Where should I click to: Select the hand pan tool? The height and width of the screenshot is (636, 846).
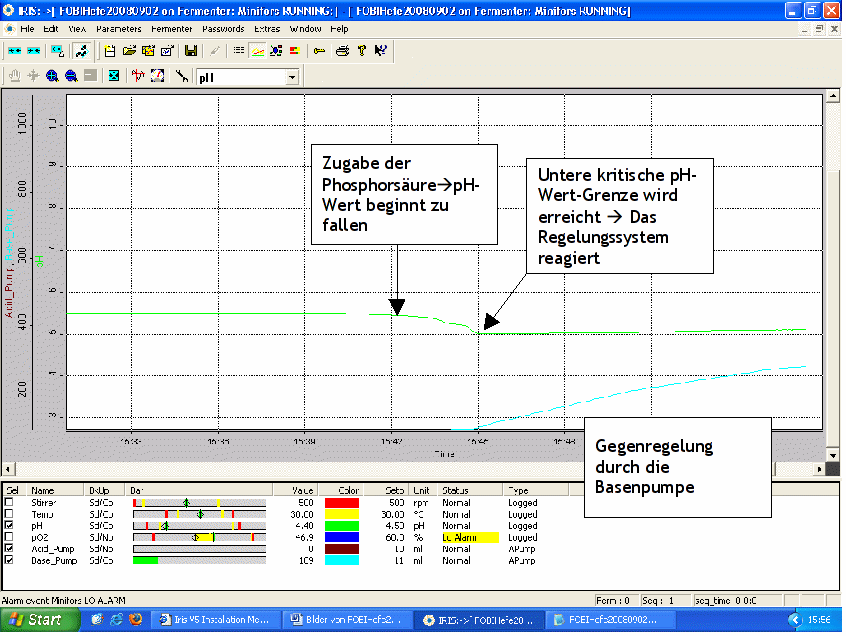15,76
